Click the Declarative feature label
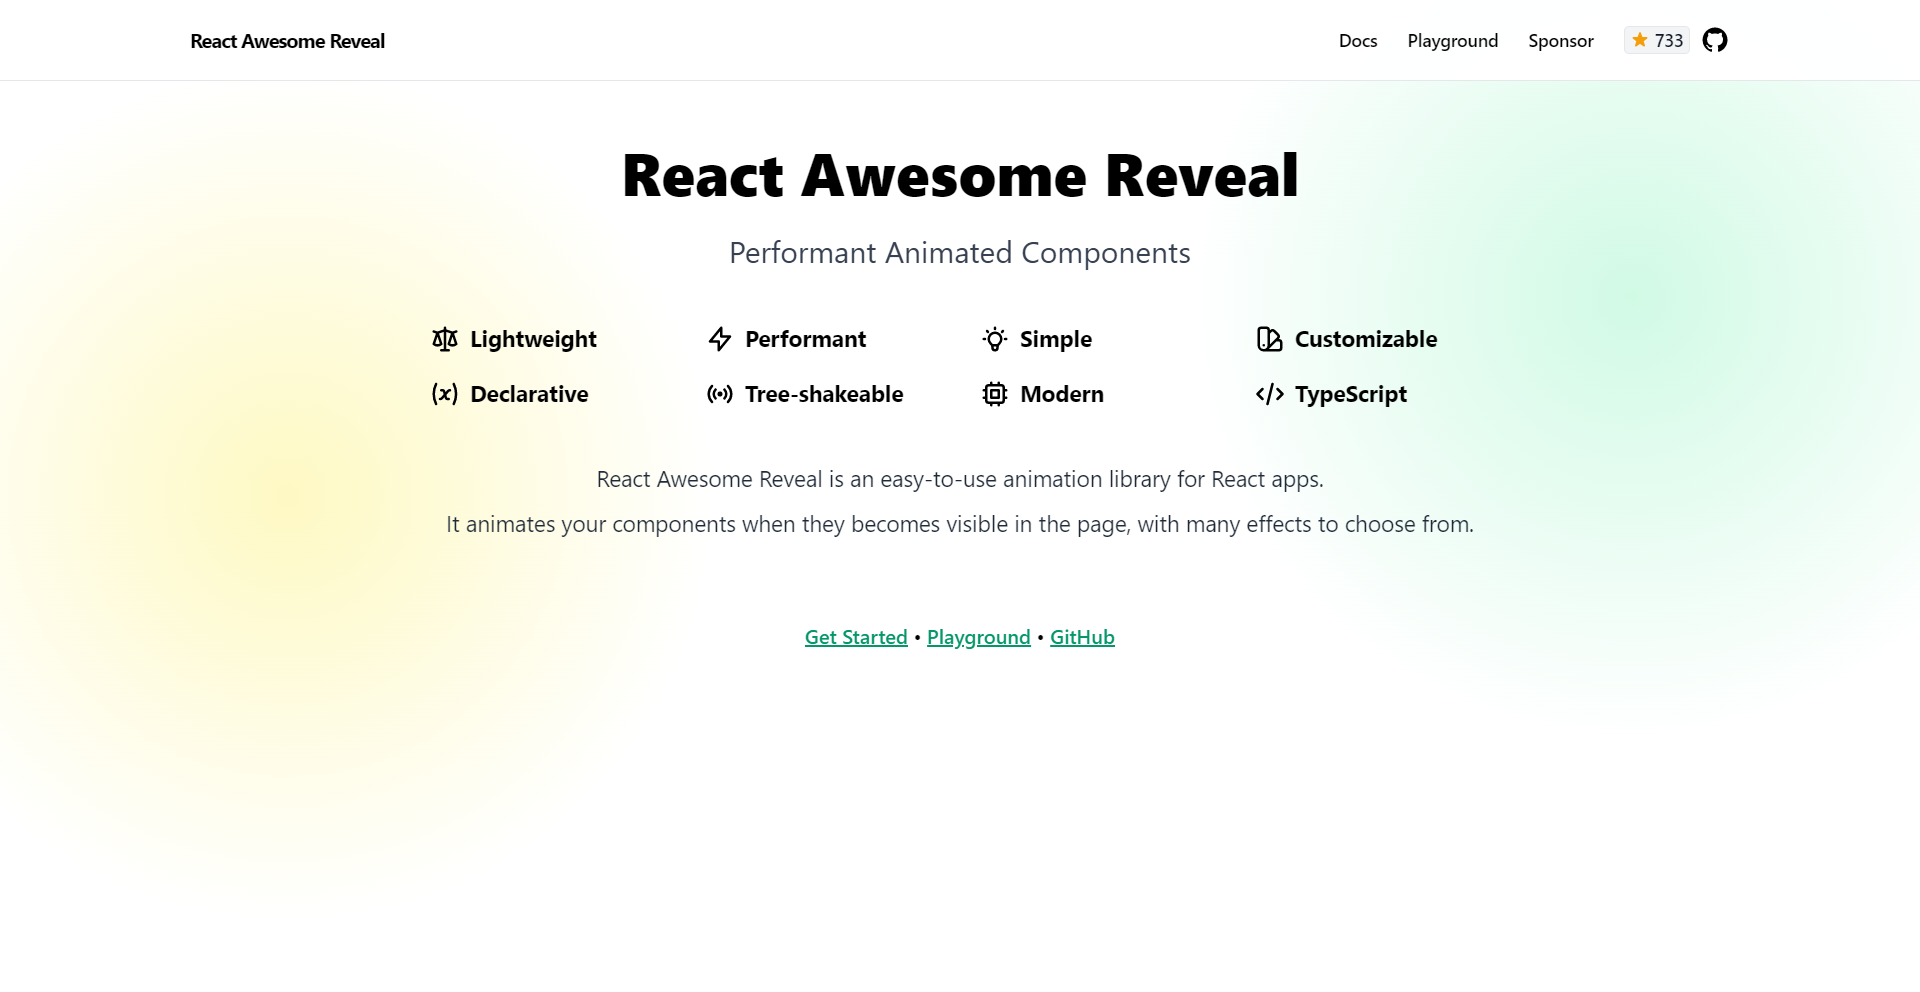 pyautogui.click(x=529, y=394)
